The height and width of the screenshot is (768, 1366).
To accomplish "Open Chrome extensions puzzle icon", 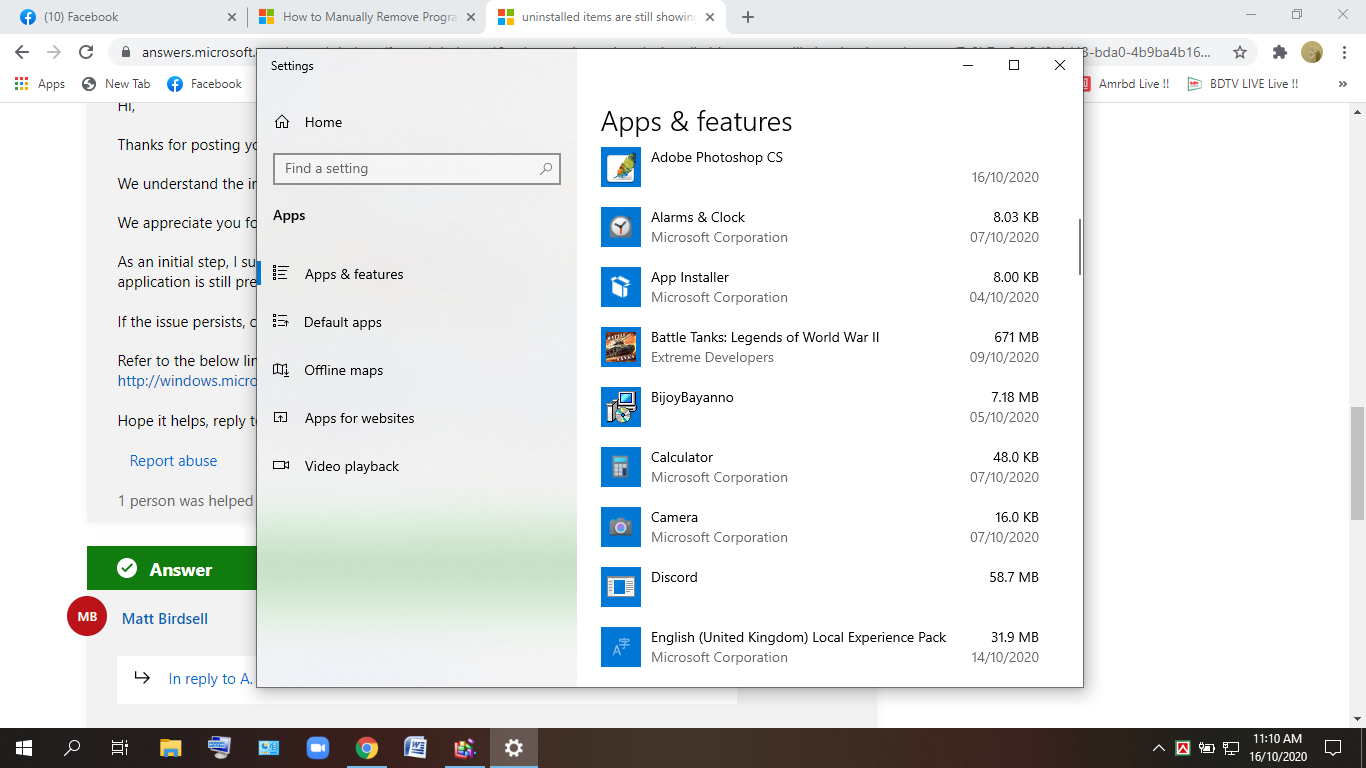I will 1279,52.
